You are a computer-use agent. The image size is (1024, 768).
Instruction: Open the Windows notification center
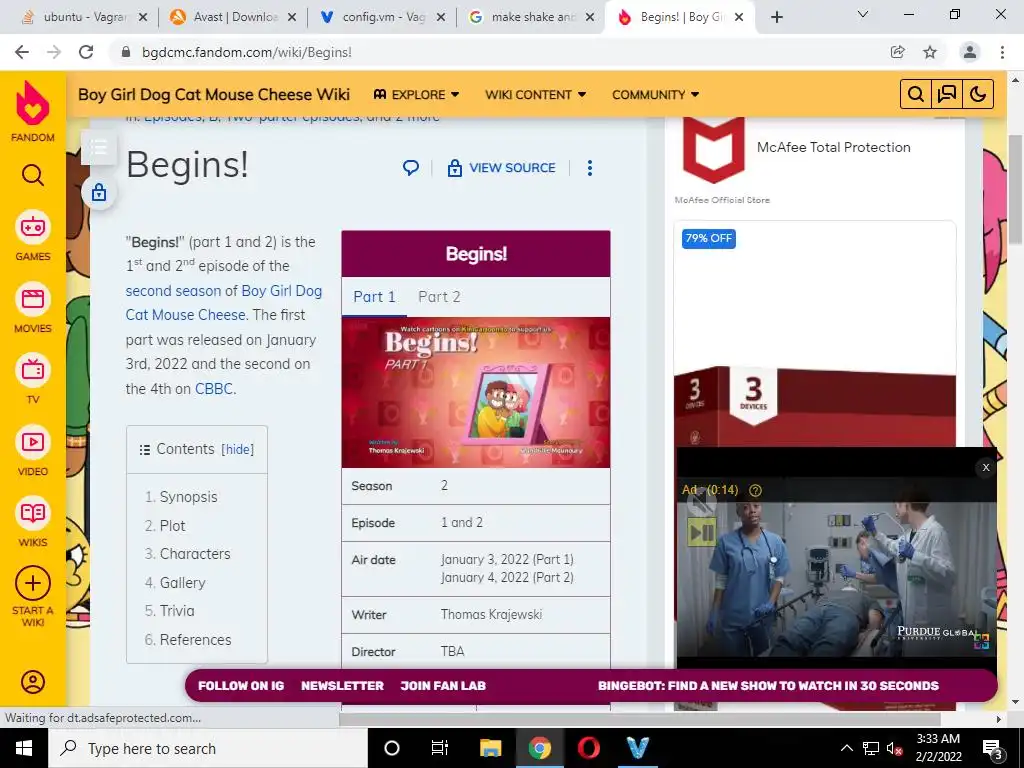(x=993, y=748)
